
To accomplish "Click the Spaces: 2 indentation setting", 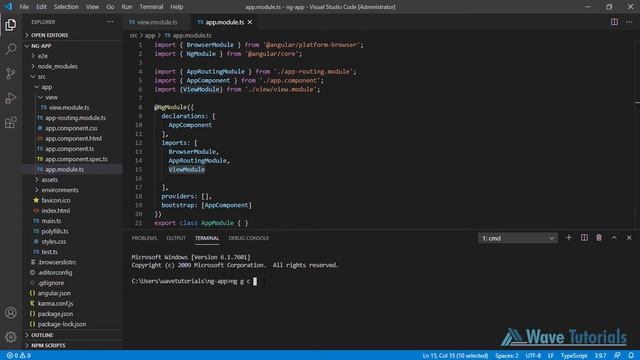I will click(x=507, y=356).
